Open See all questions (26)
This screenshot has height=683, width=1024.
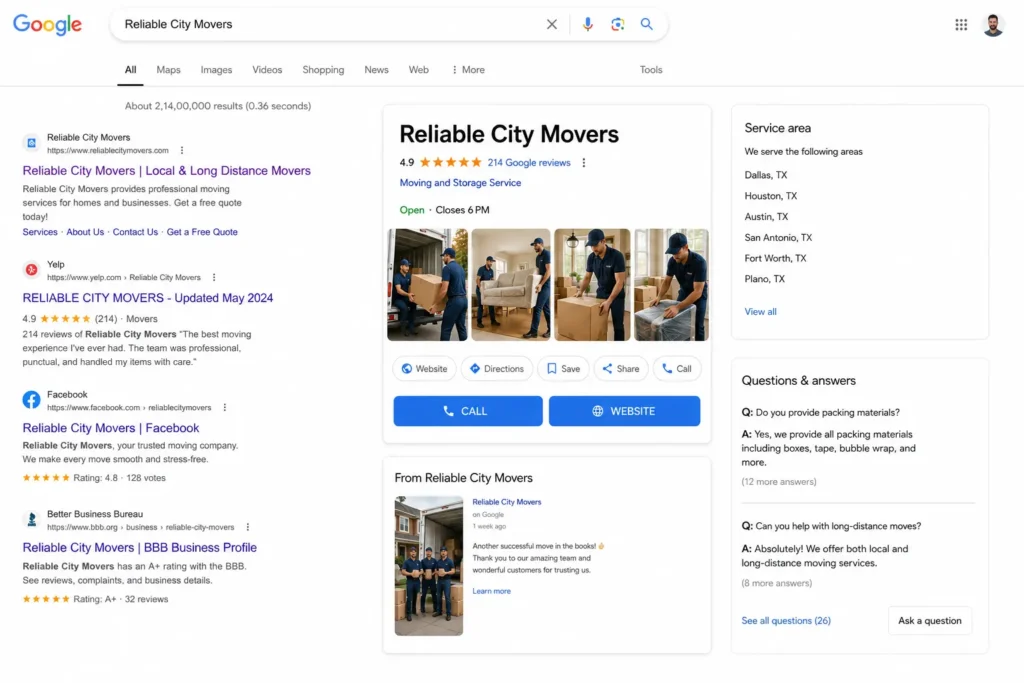786,620
